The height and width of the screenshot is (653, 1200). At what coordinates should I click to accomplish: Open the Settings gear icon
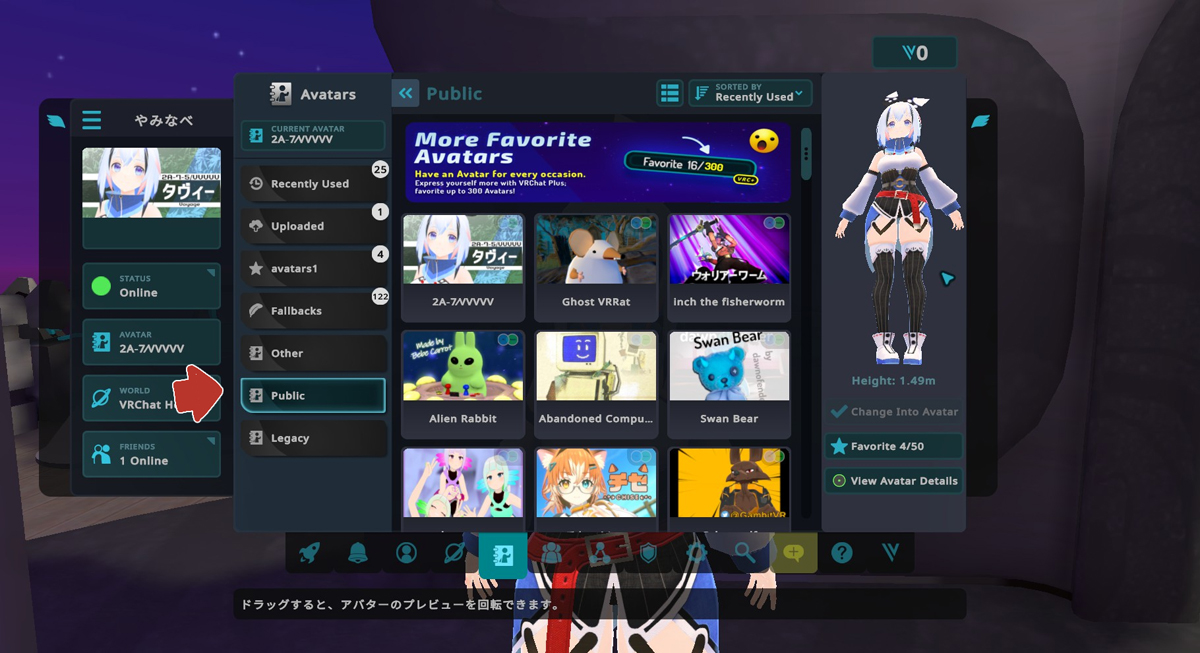tap(696, 553)
